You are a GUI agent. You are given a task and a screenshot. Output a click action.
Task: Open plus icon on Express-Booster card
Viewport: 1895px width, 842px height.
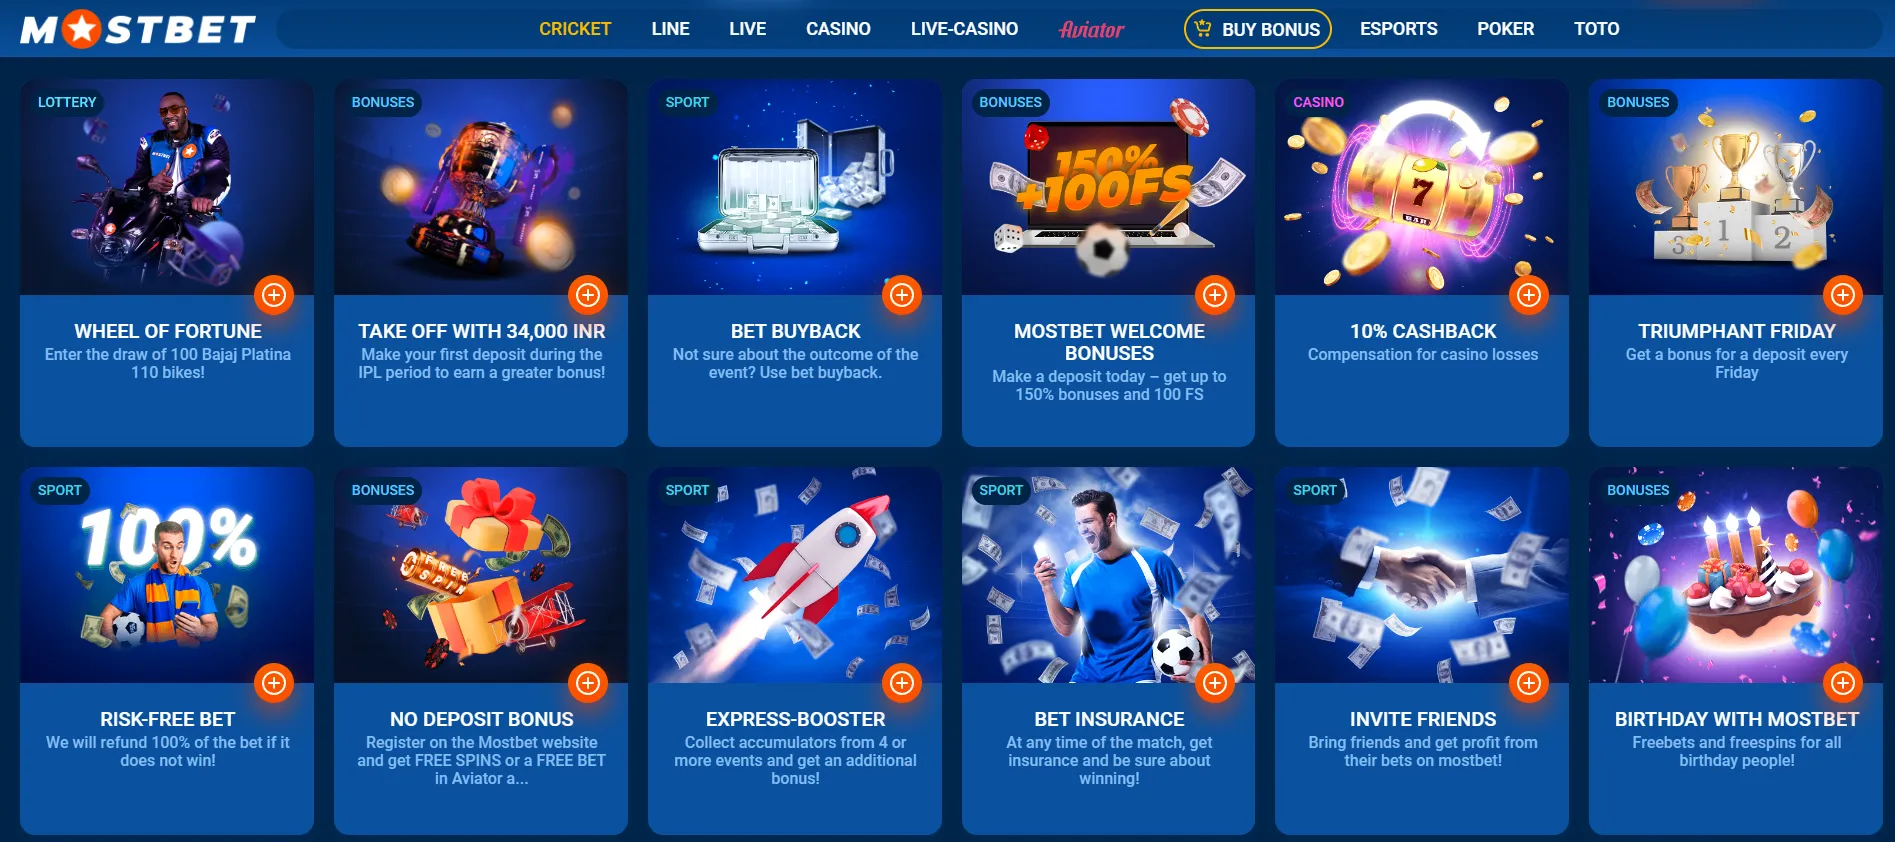pyautogui.click(x=902, y=683)
